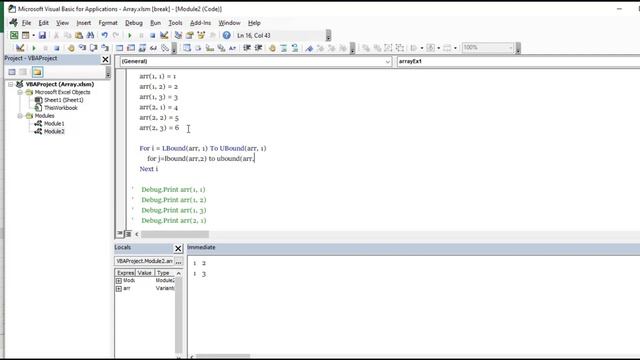Open the Properties Window icon
This screenshot has height=360, width=640.
point(190,36)
